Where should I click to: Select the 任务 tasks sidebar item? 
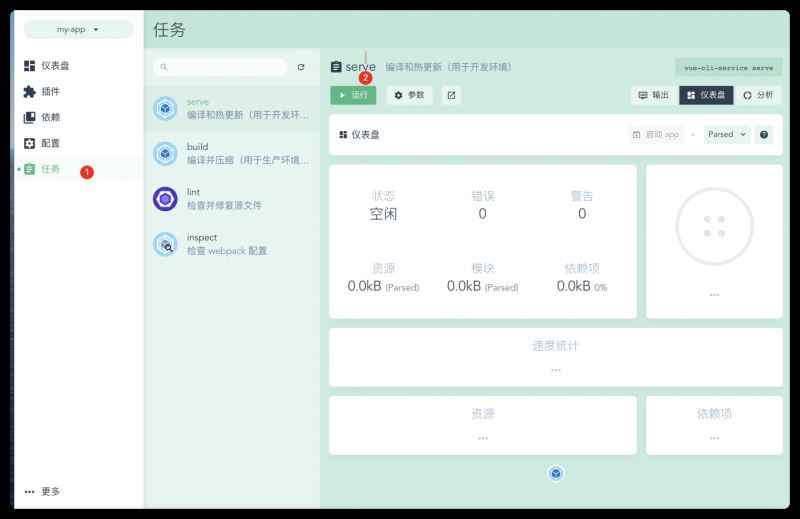click(79, 169)
